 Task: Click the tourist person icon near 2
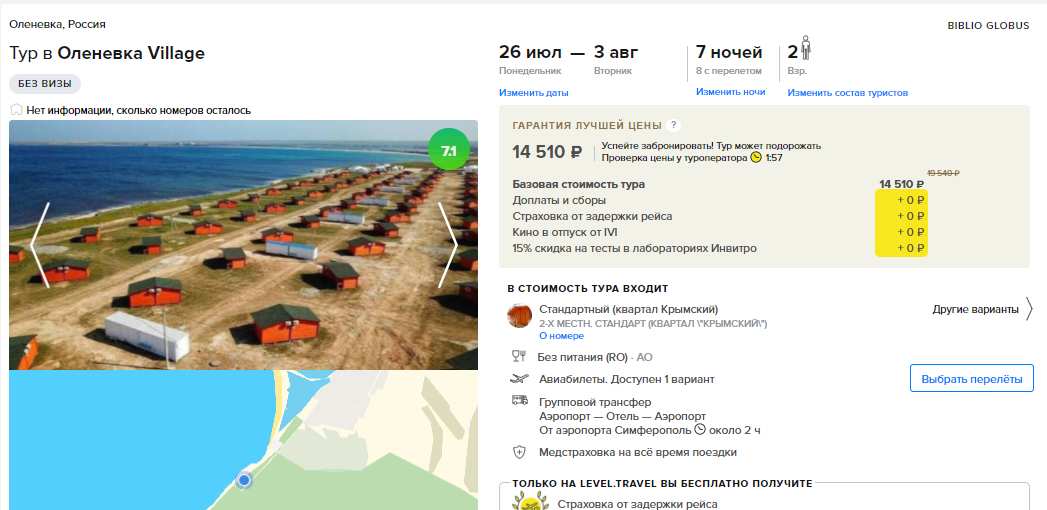(x=806, y=49)
